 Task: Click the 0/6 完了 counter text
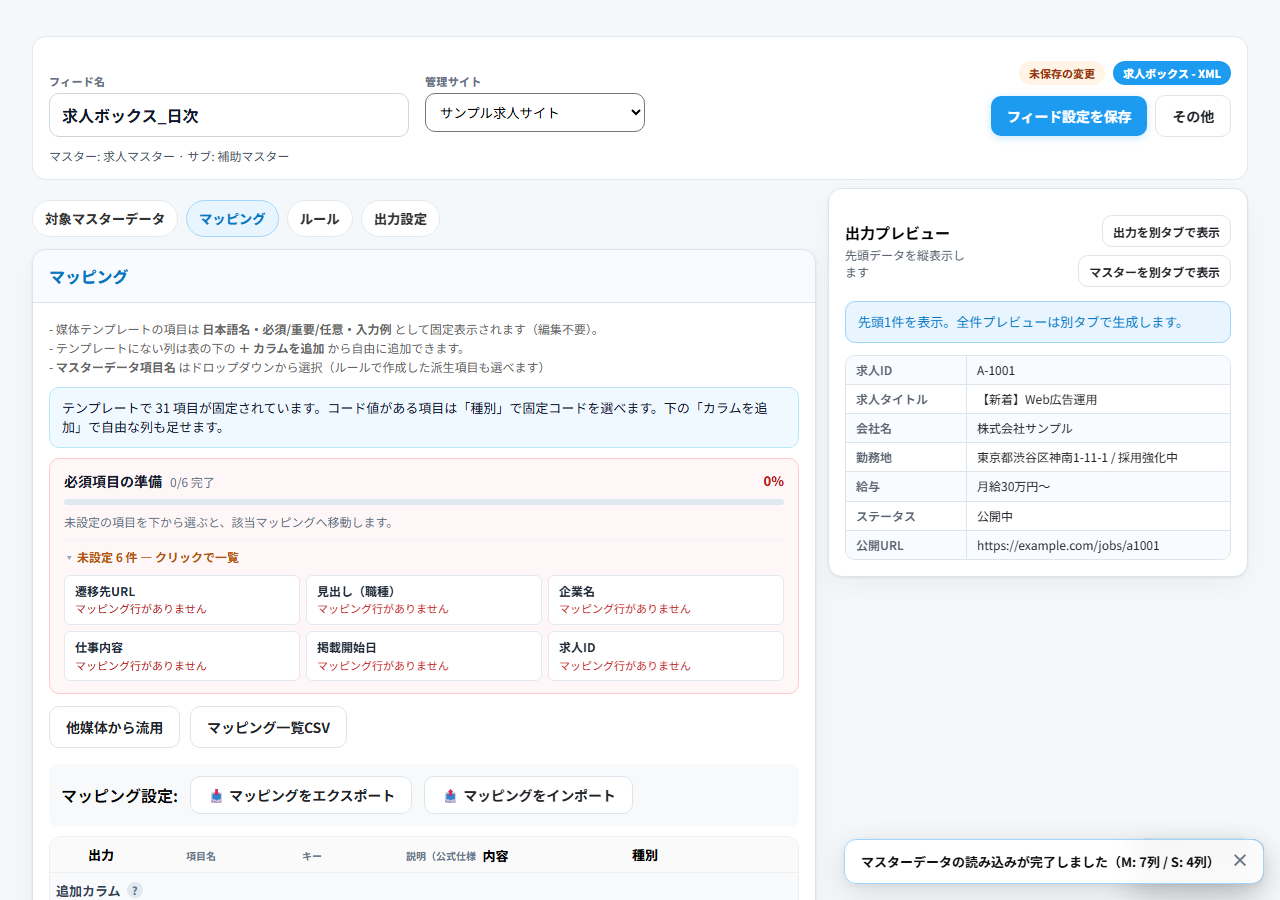[x=192, y=482]
